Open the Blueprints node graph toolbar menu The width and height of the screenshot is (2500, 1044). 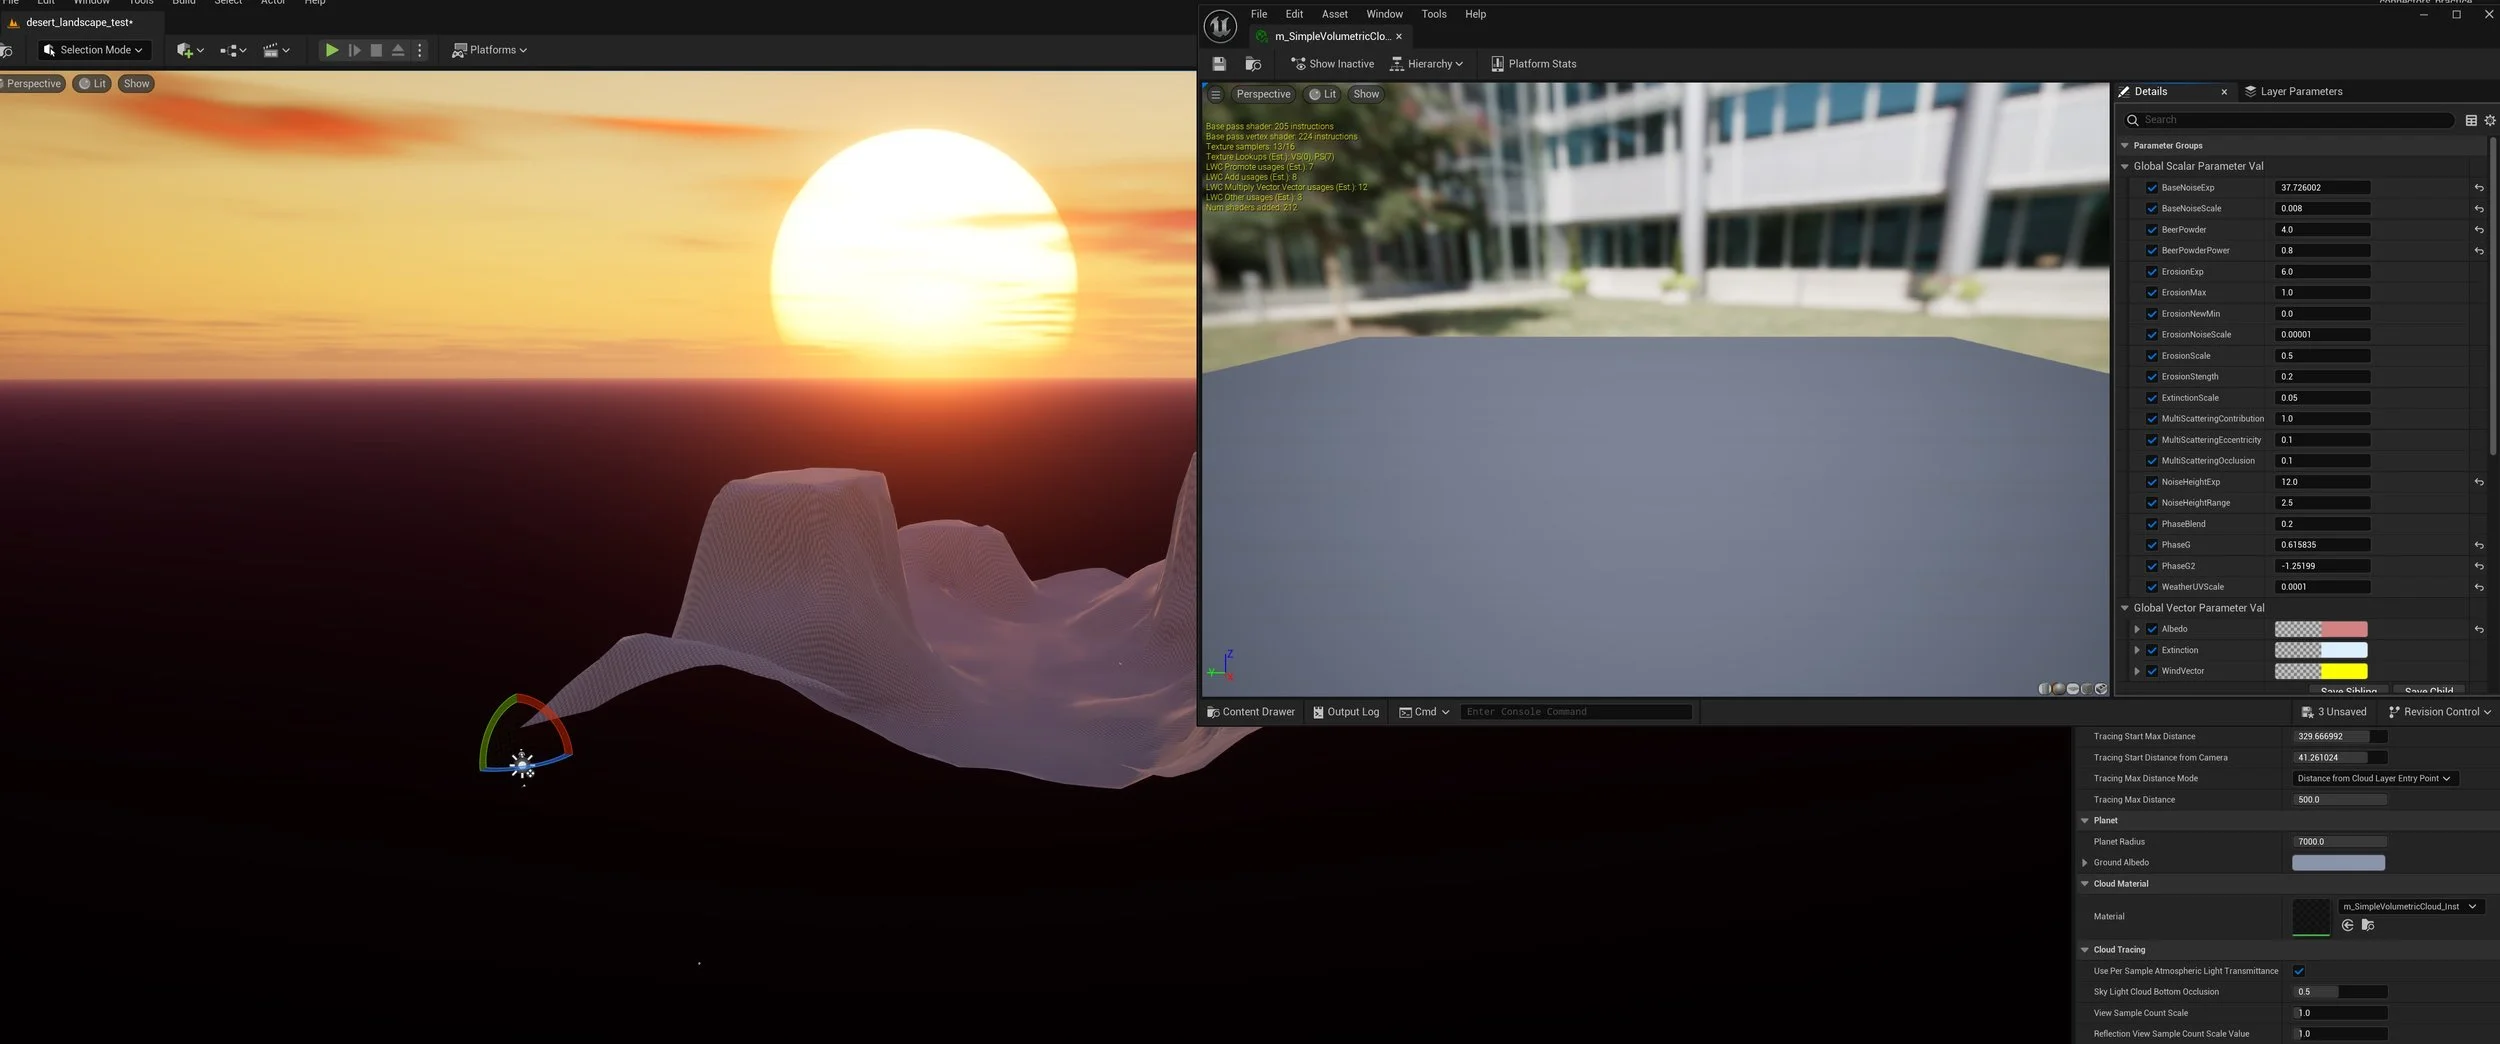[233, 49]
